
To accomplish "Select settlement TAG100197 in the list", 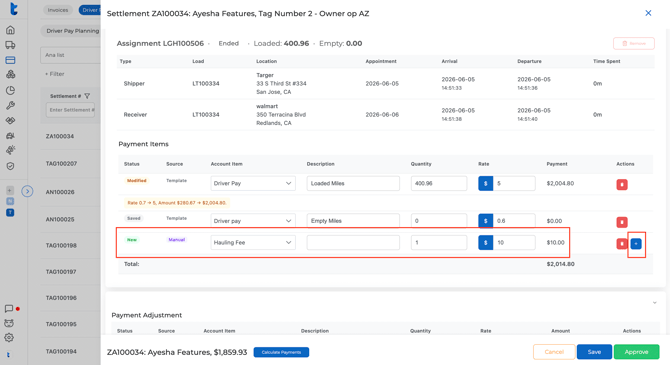I will tap(61, 272).
